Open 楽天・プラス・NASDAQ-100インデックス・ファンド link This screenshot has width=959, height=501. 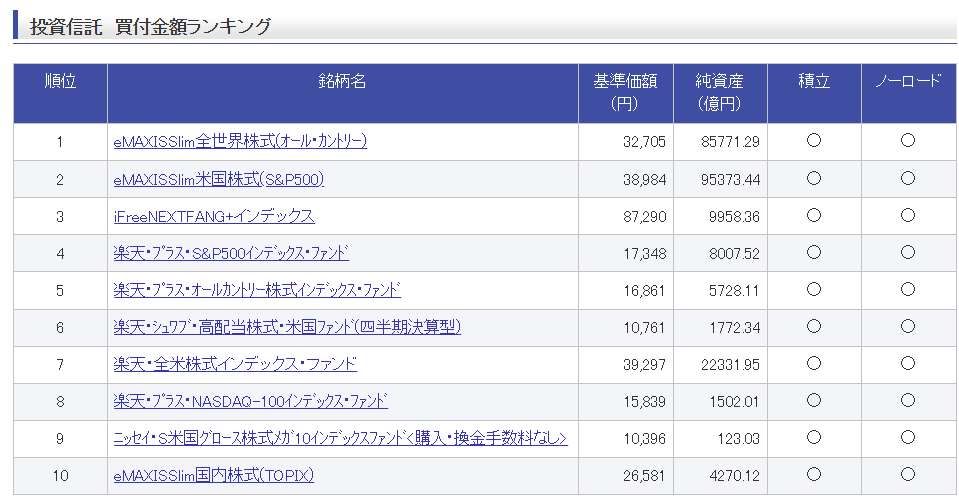250,401
